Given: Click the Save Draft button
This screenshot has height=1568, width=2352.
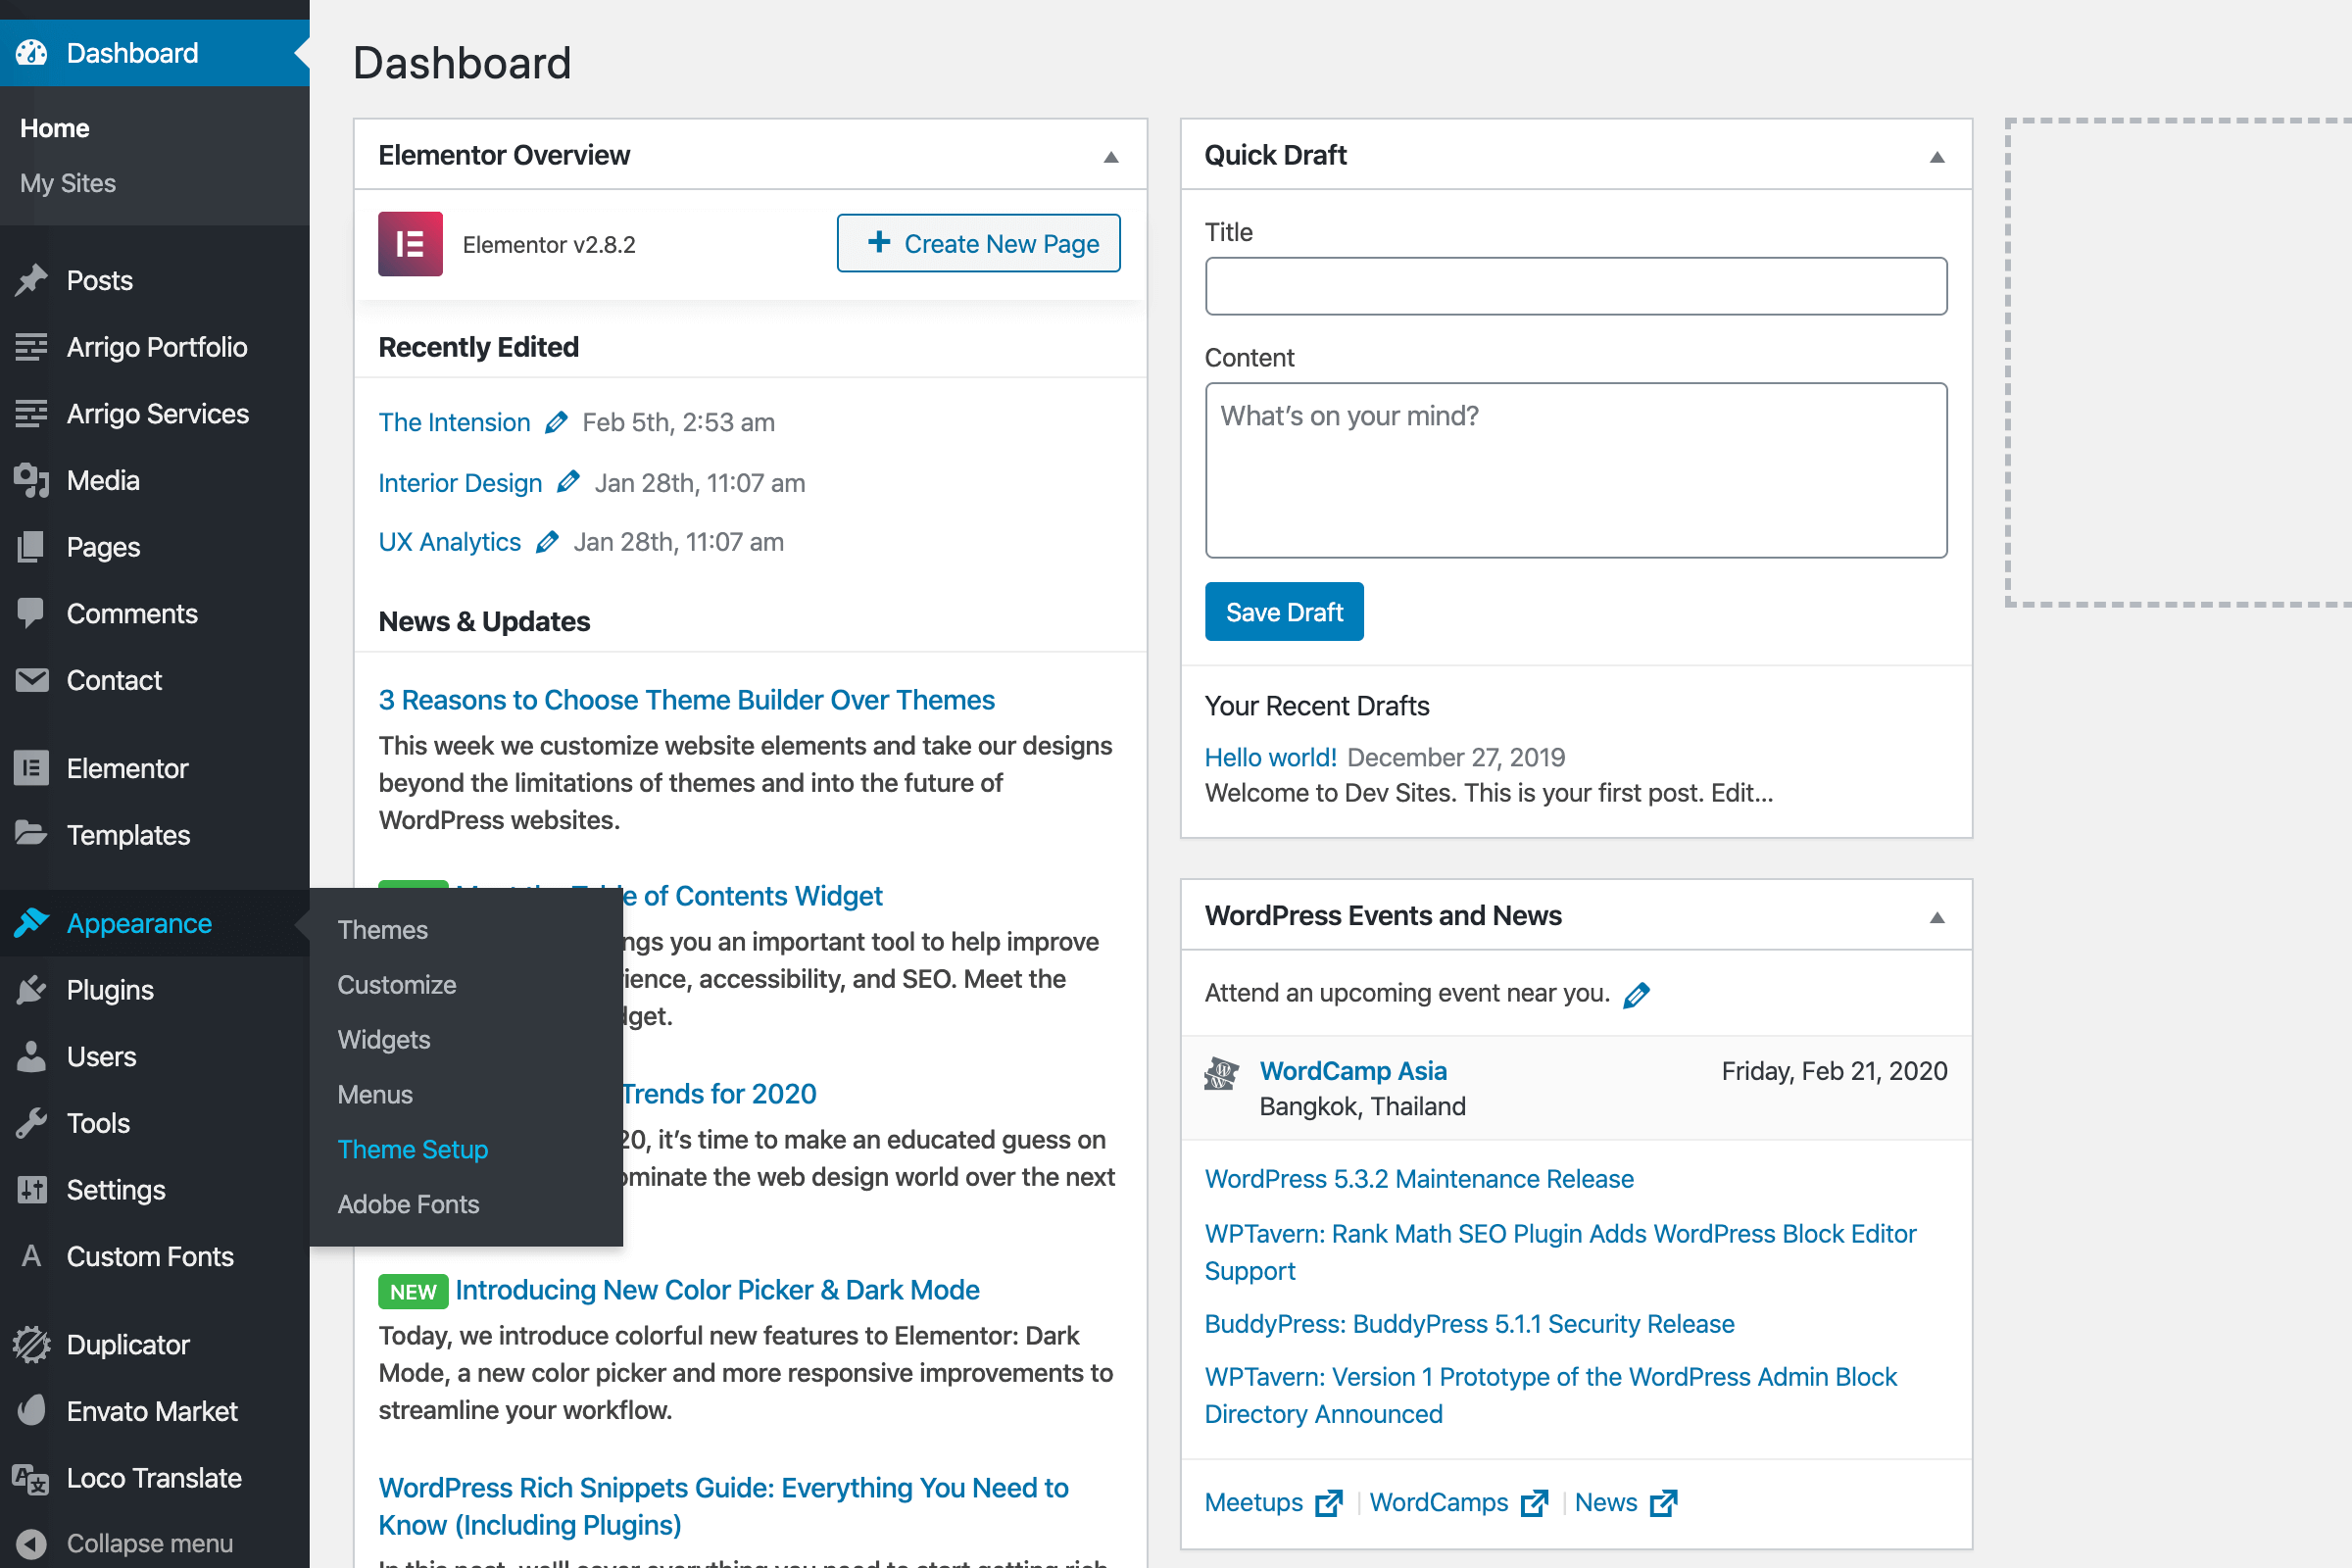Looking at the screenshot, I should tap(1283, 612).
